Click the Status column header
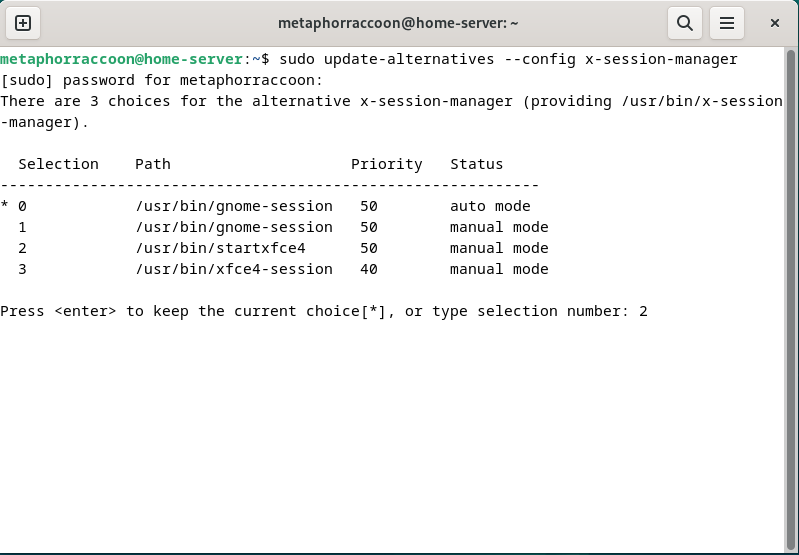The width and height of the screenshot is (799, 555). coord(476,164)
